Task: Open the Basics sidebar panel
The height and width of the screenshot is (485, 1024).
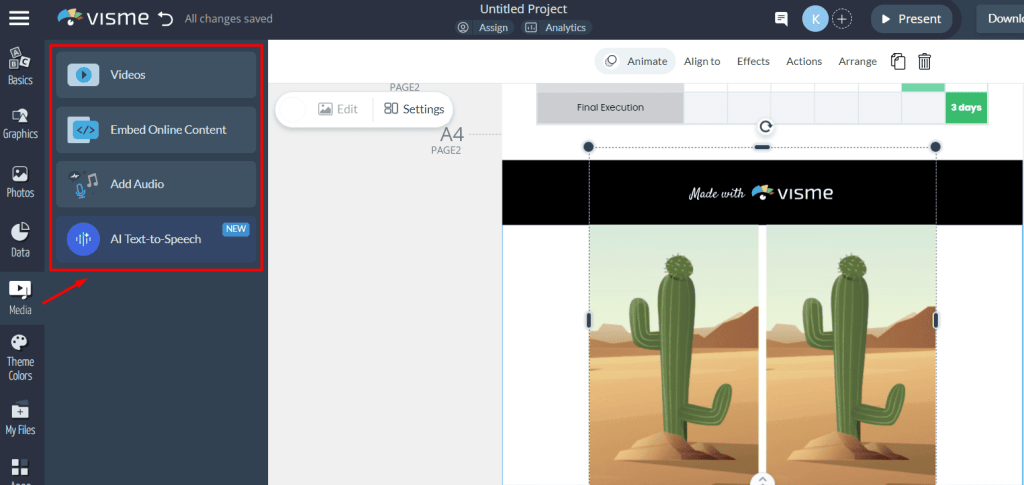Action: 20,66
